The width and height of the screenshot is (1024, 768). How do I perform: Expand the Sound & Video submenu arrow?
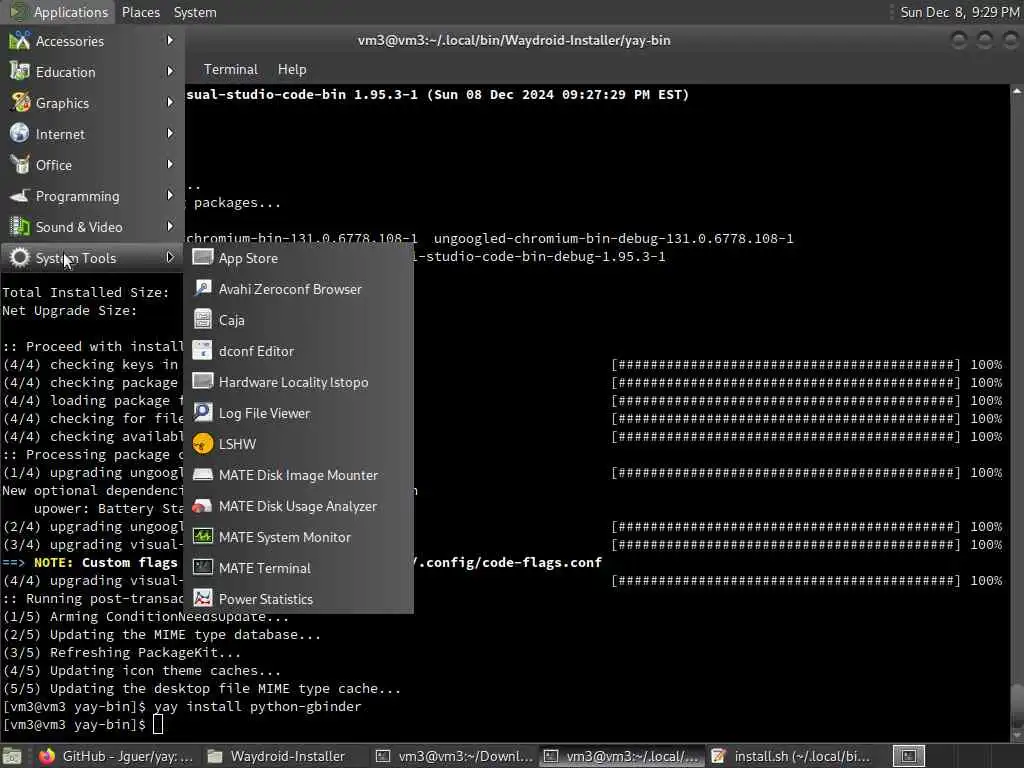click(170, 227)
